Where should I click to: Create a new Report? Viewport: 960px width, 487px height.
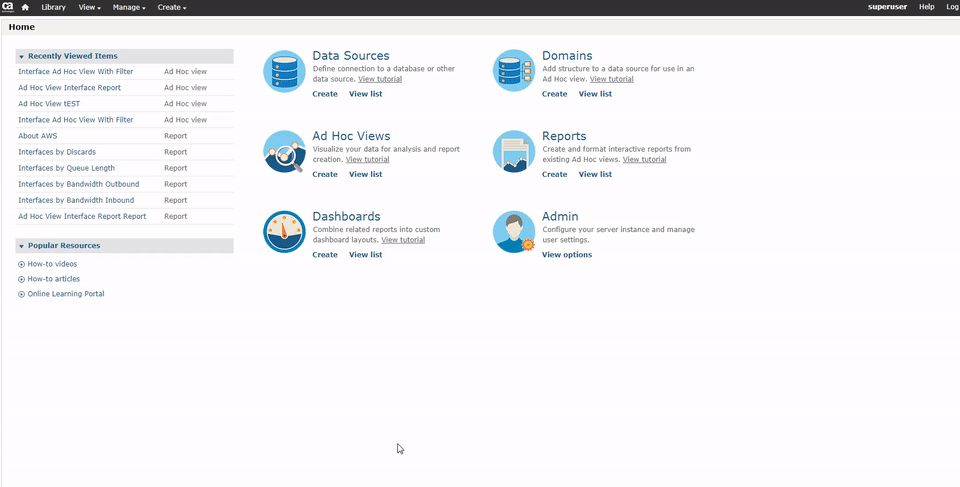tap(554, 174)
